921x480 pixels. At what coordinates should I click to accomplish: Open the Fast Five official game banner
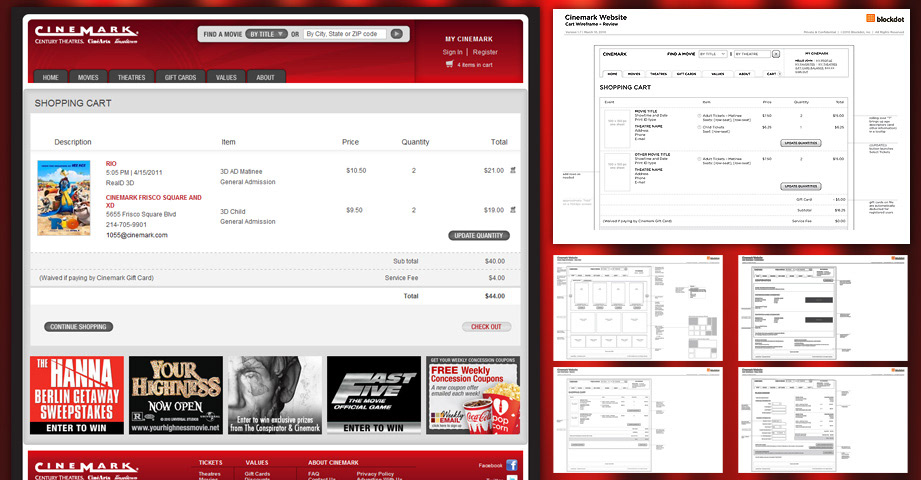point(374,395)
